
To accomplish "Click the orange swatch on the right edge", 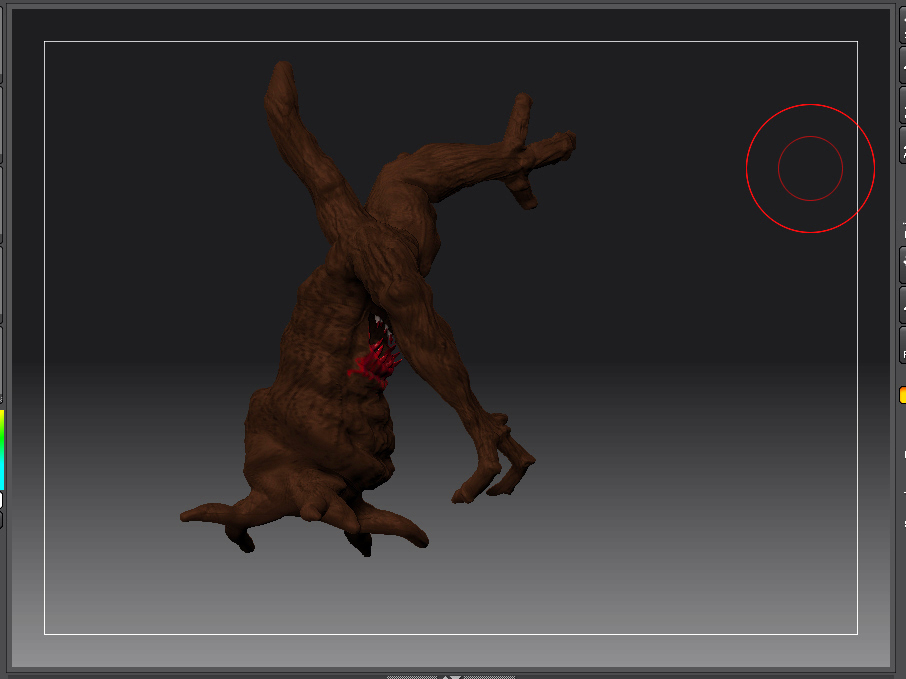I will pos(903,395).
